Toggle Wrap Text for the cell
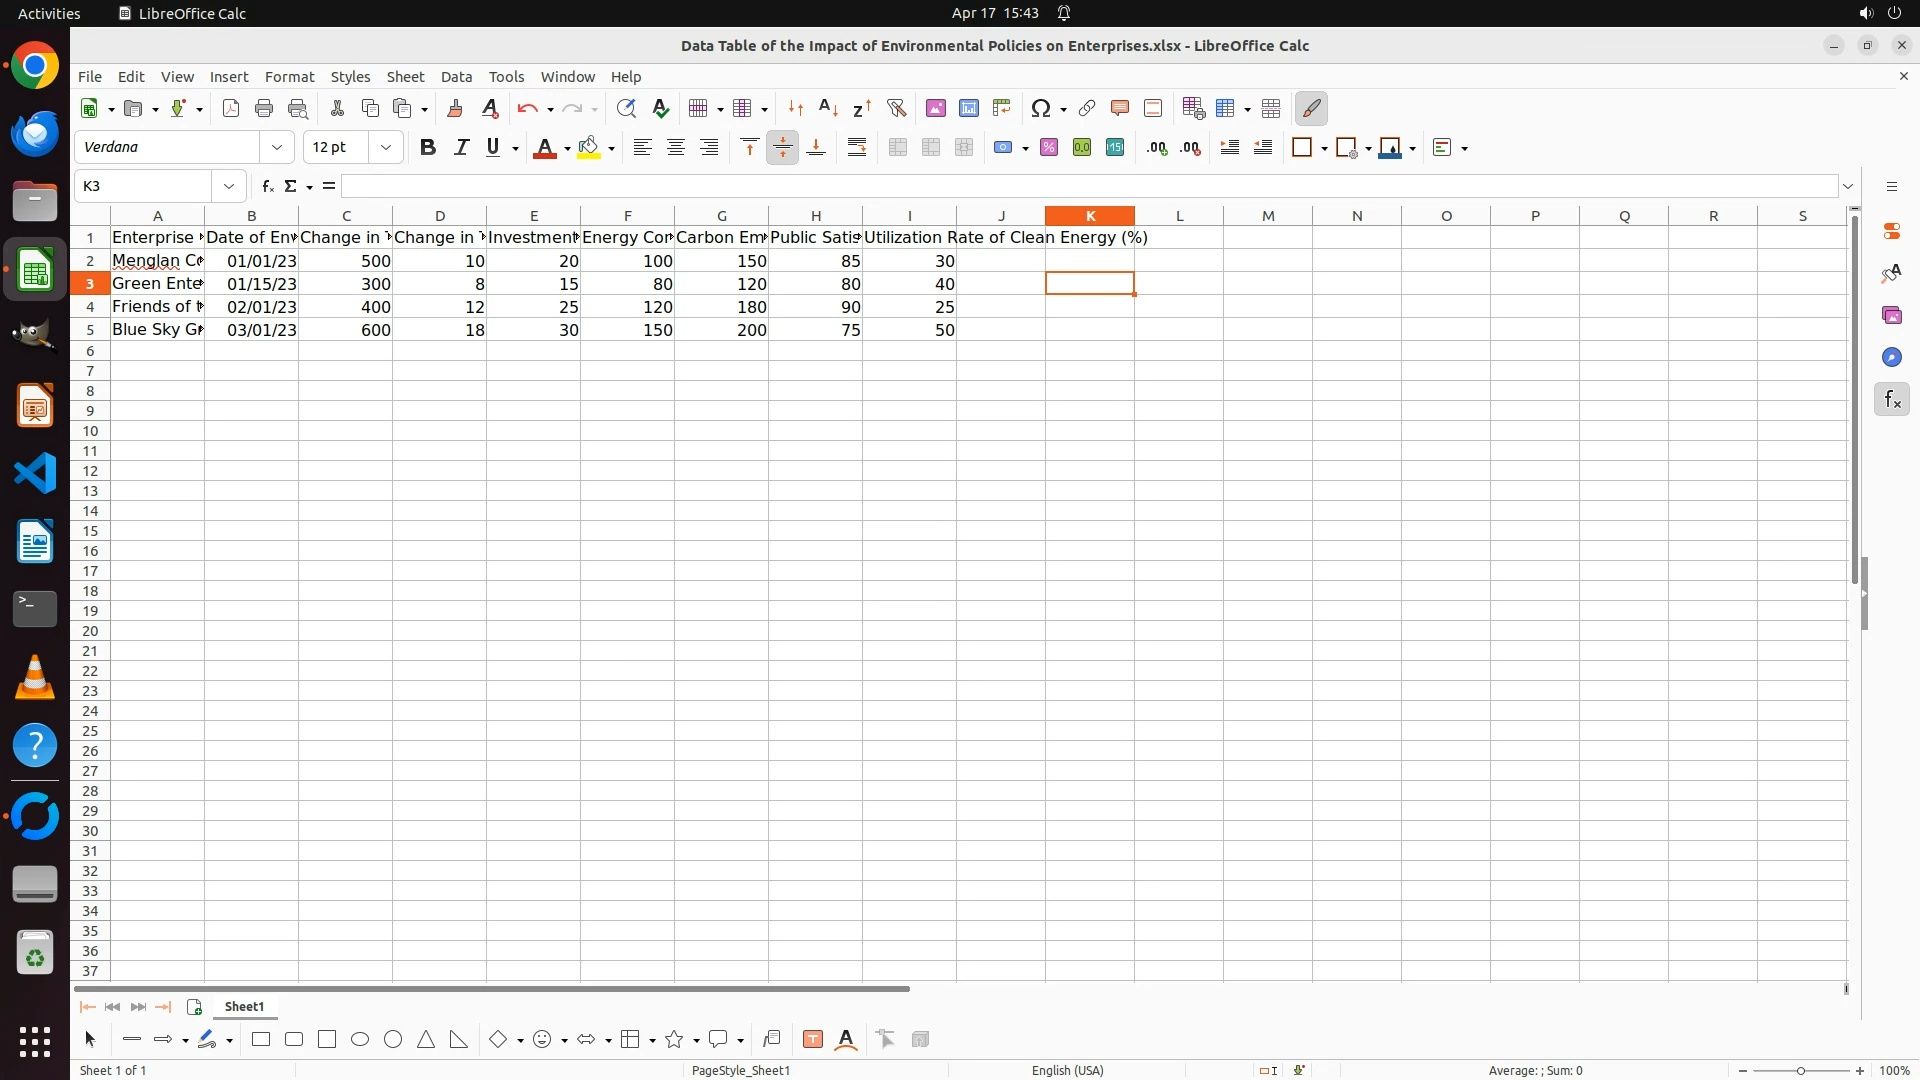Screen dimensions: 1920x1080 click(857, 148)
